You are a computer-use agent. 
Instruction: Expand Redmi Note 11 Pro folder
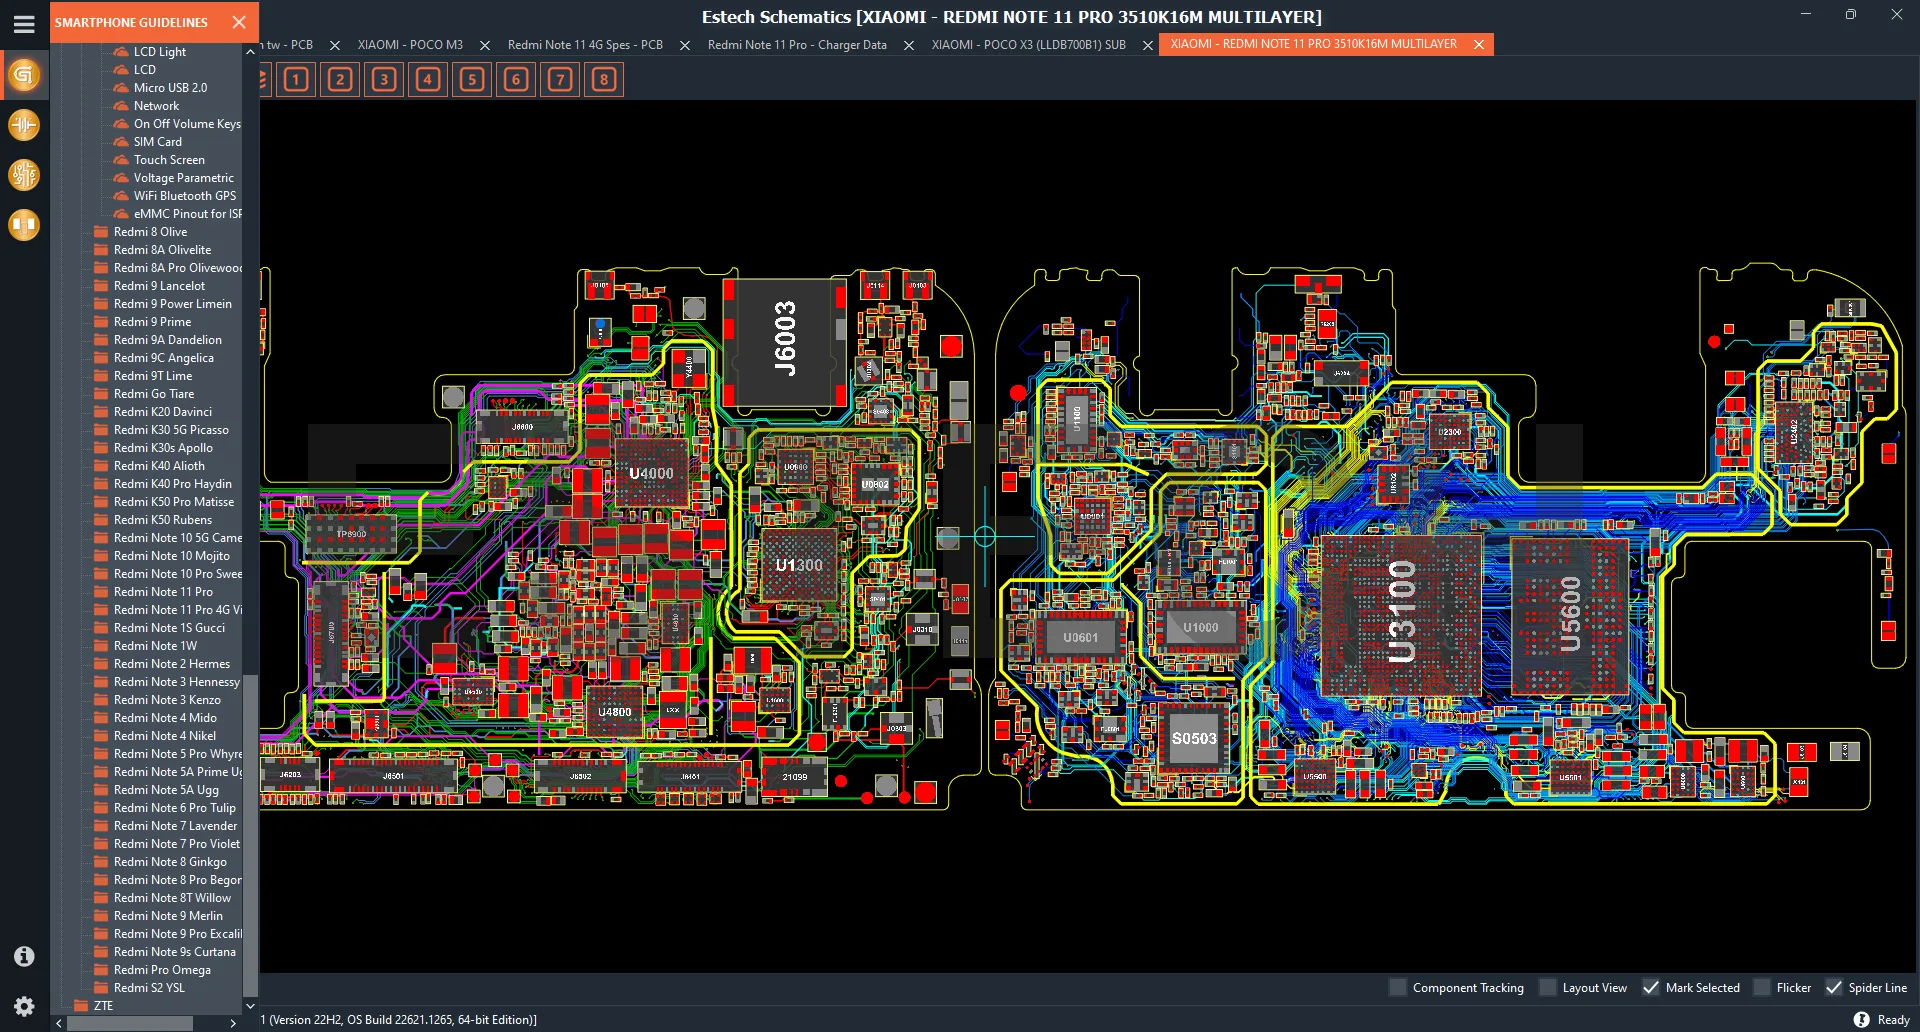pyautogui.click(x=163, y=592)
